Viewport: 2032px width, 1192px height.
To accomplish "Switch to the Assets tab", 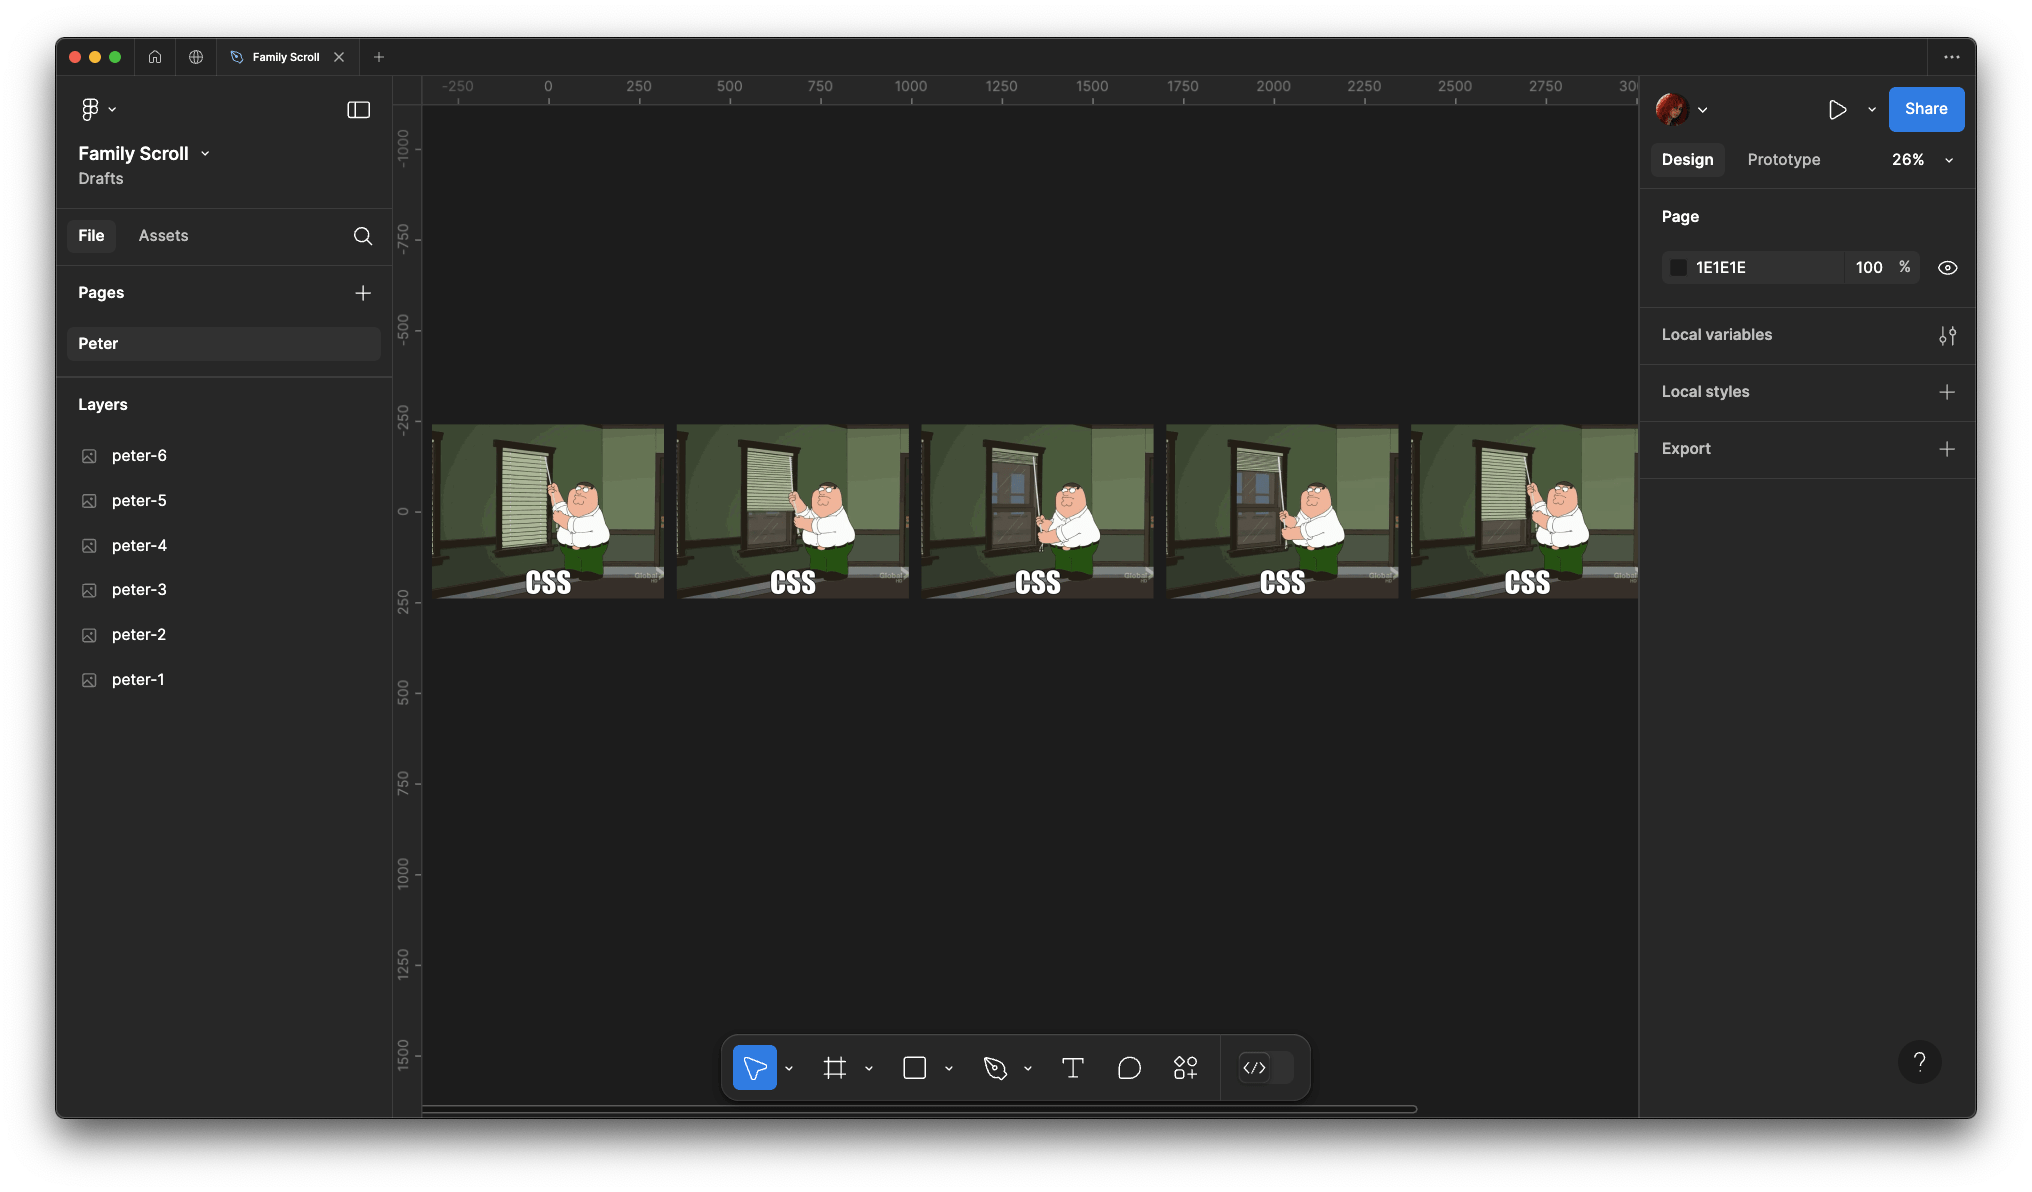I will (163, 236).
